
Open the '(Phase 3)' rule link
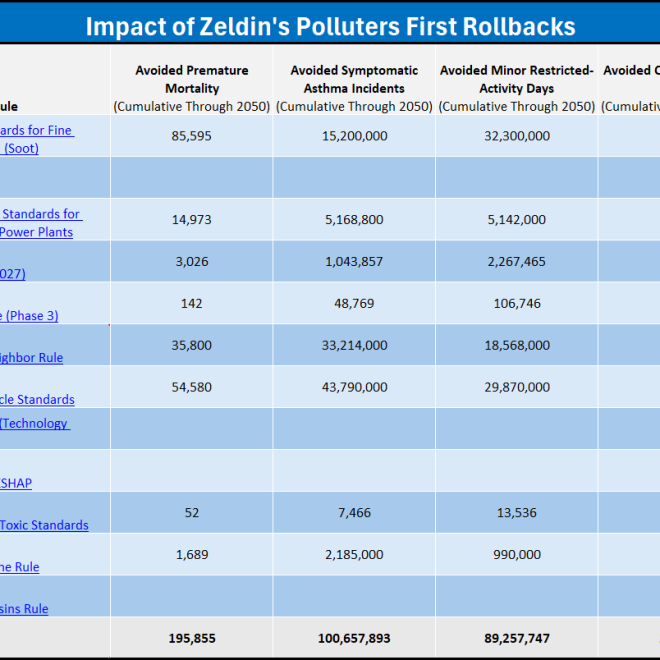tap(29, 316)
